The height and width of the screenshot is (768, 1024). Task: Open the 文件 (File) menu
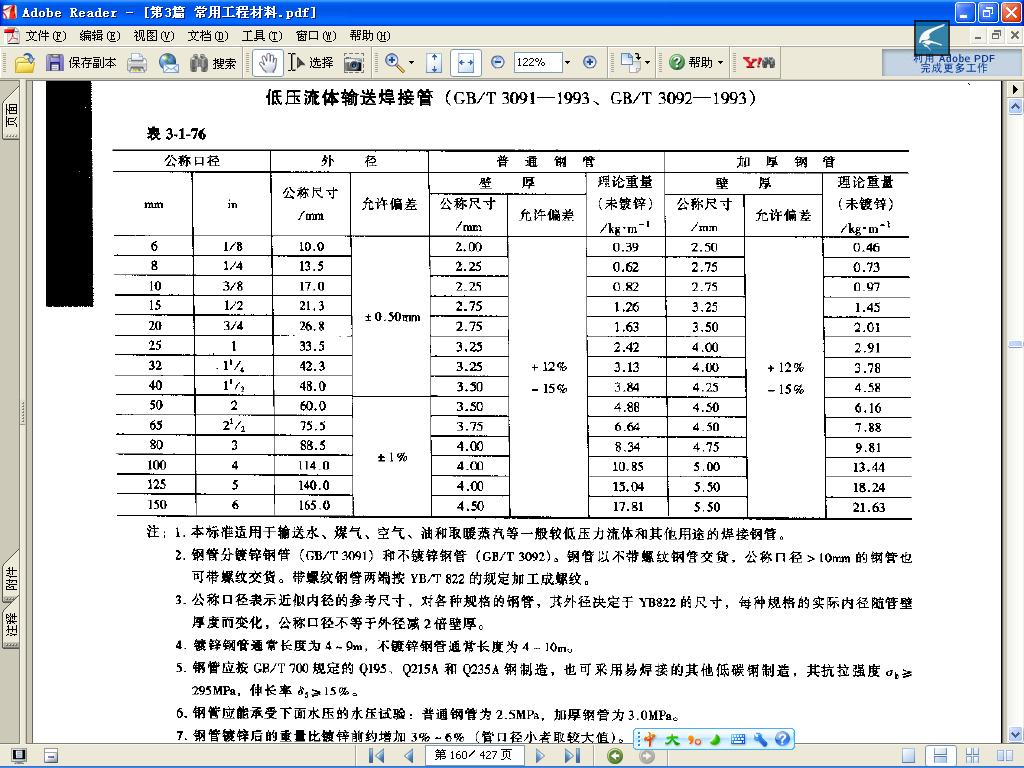(x=46, y=36)
